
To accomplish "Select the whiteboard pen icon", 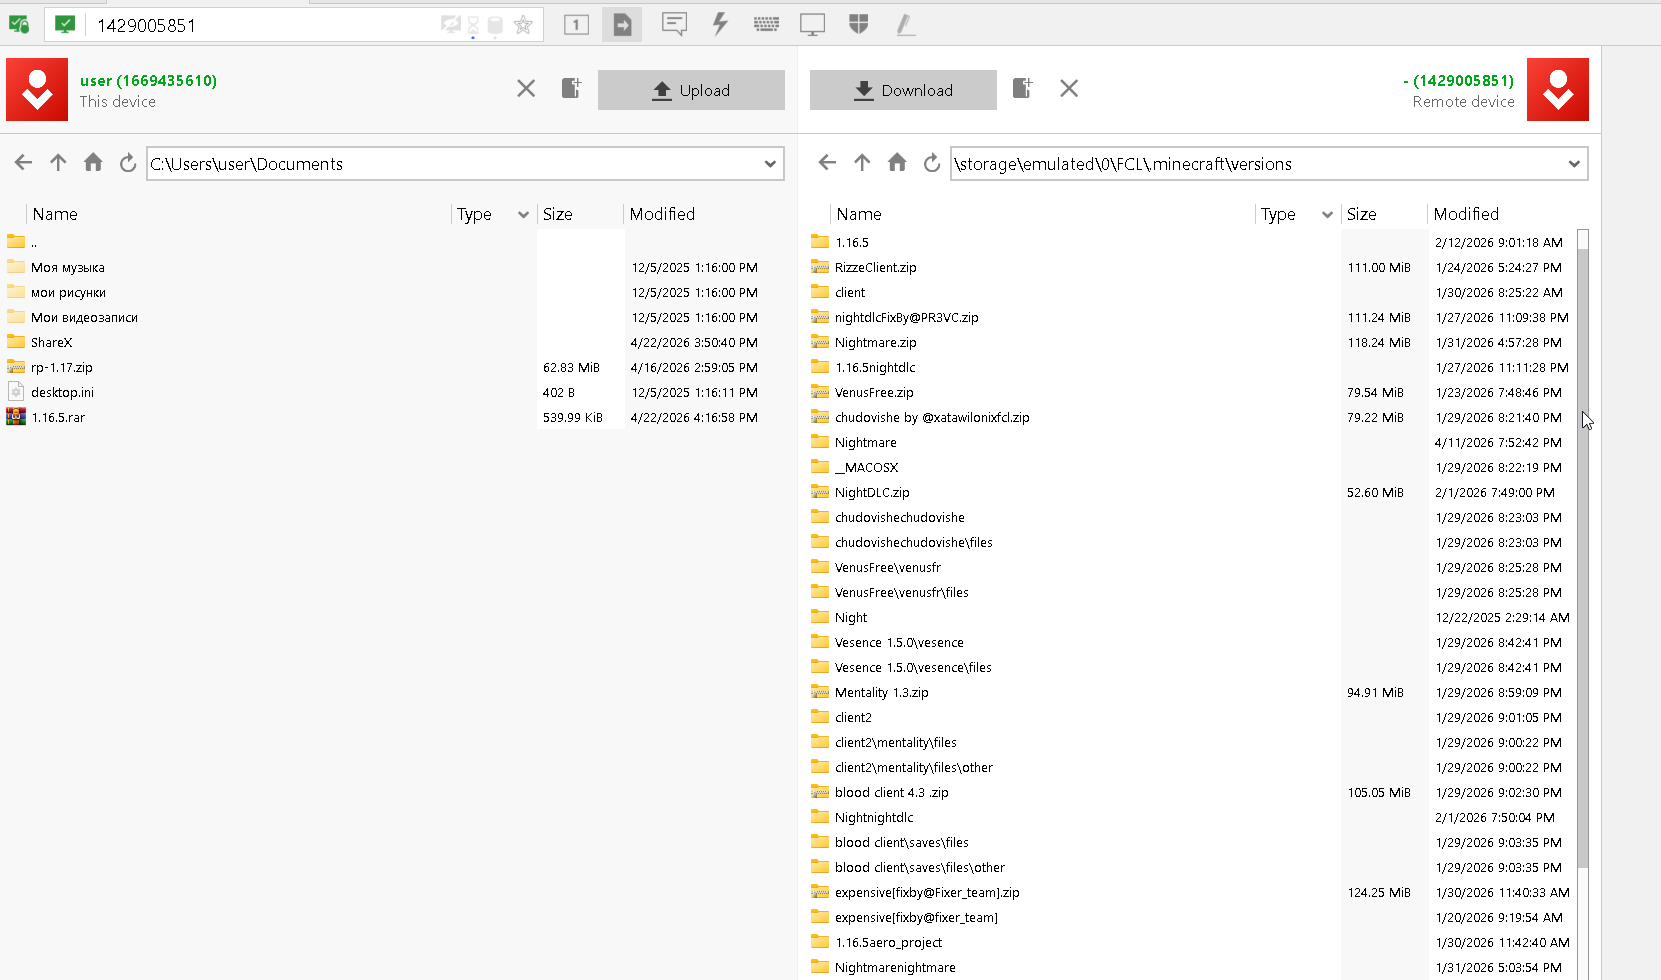I will pos(906,24).
